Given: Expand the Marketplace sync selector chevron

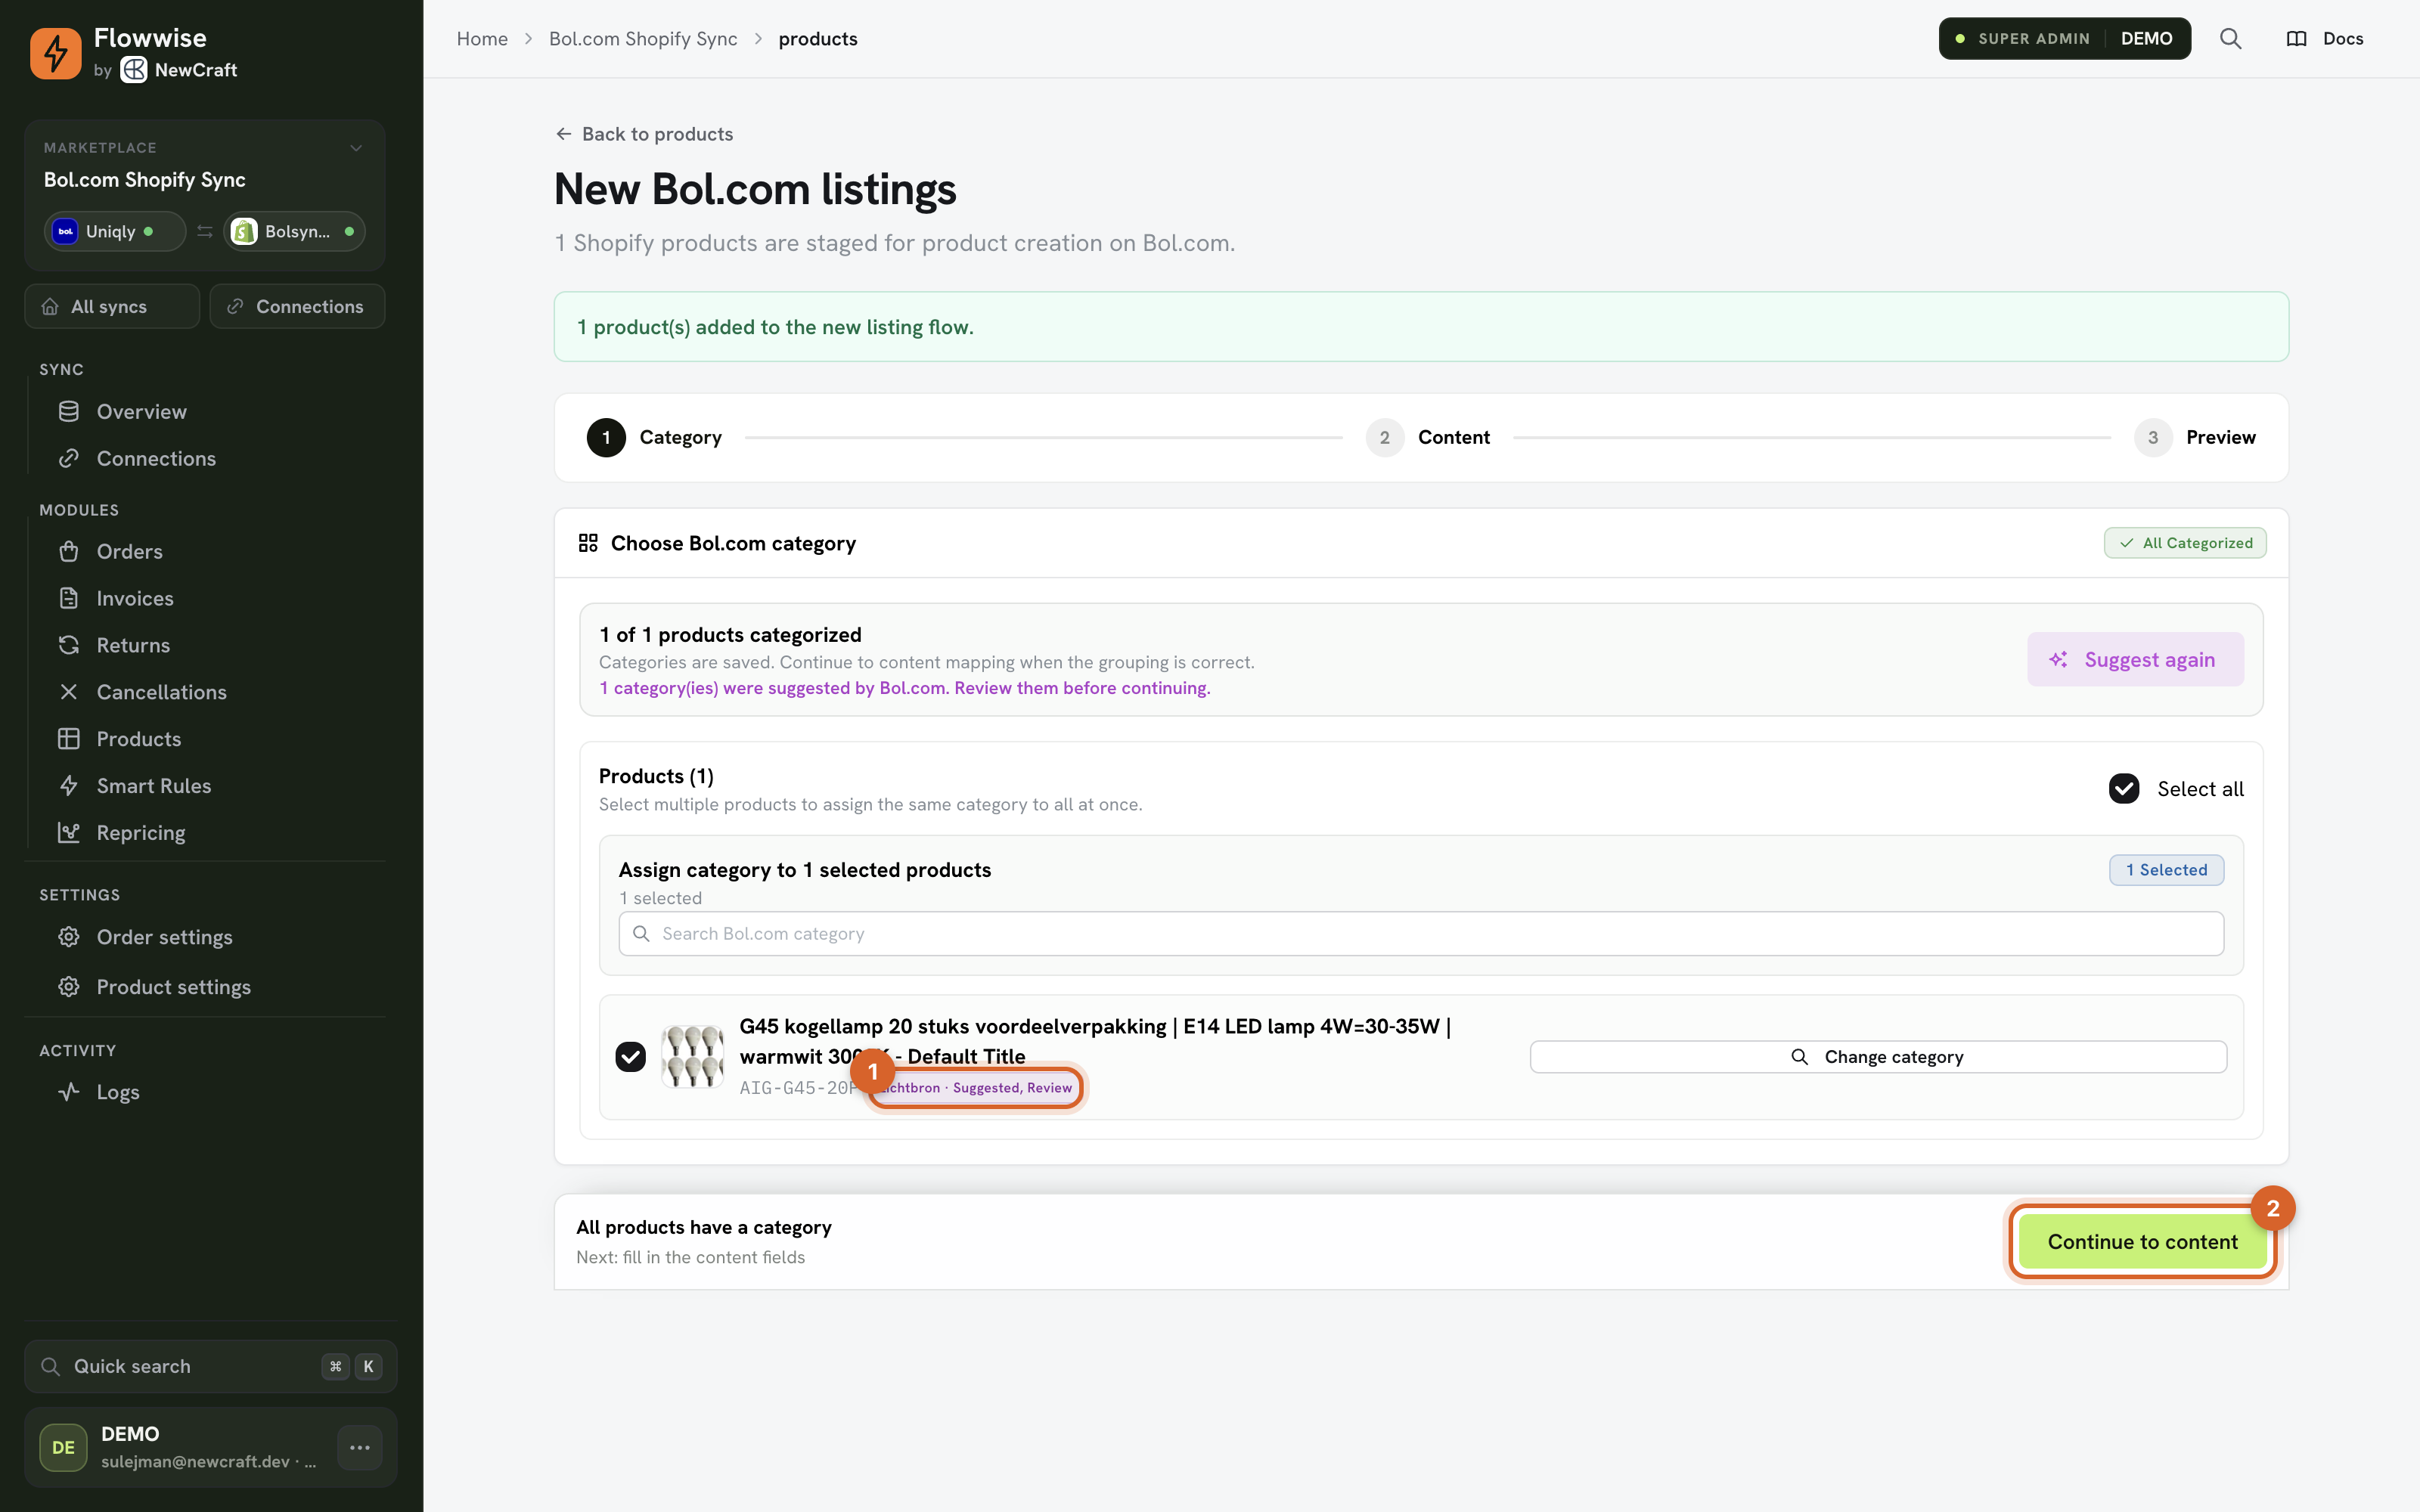Looking at the screenshot, I should pyautogui.click(x=356, y=148).
